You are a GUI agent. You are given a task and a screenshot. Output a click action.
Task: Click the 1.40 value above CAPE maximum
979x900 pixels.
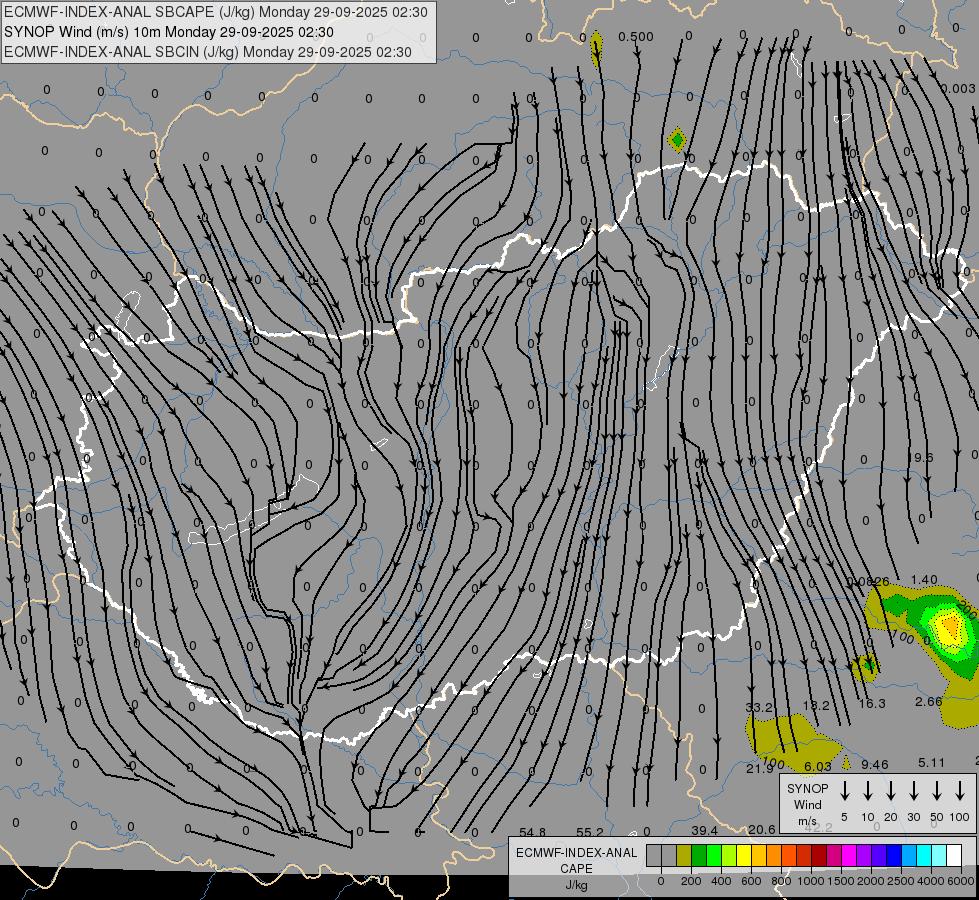[x=924, y=580]
